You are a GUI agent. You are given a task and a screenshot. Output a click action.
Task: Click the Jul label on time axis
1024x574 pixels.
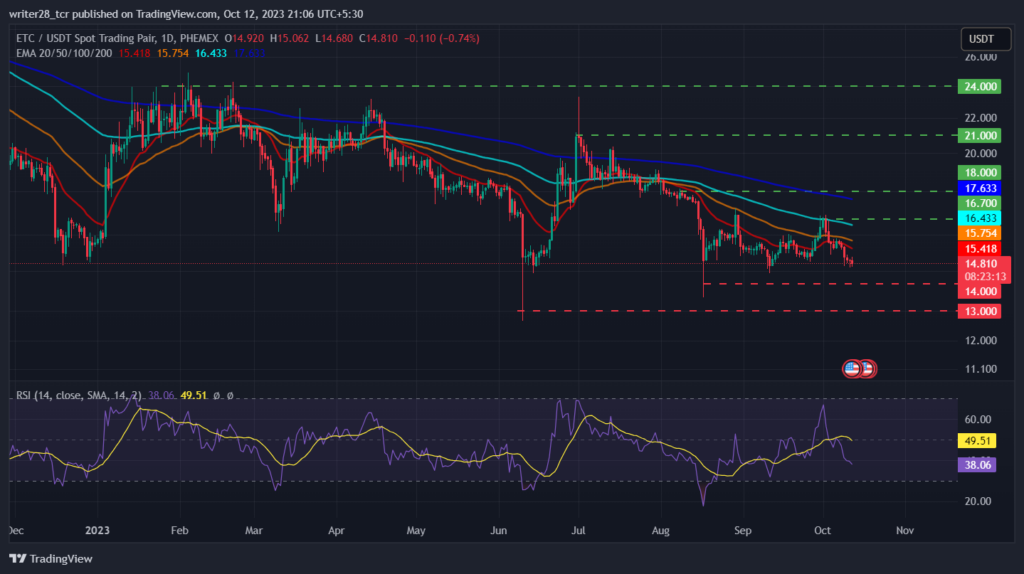pos(578,530)
